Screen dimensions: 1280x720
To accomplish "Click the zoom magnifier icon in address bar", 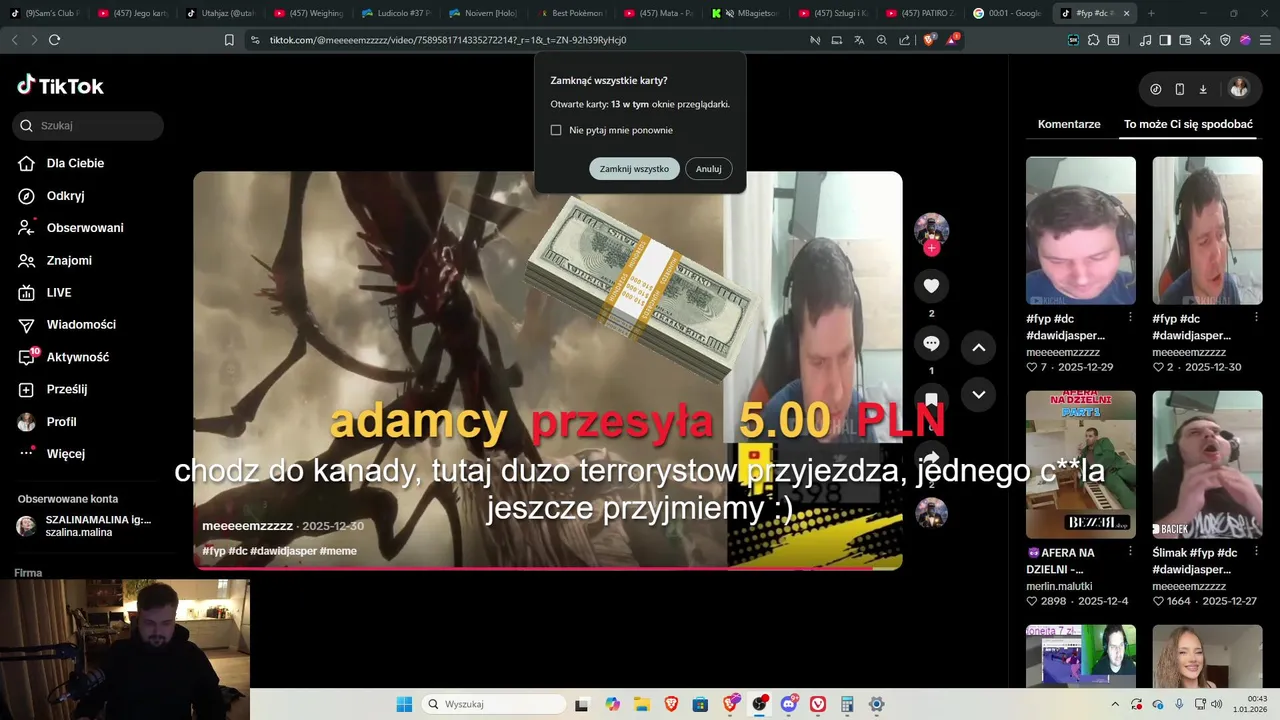I will tap(882, 40).
